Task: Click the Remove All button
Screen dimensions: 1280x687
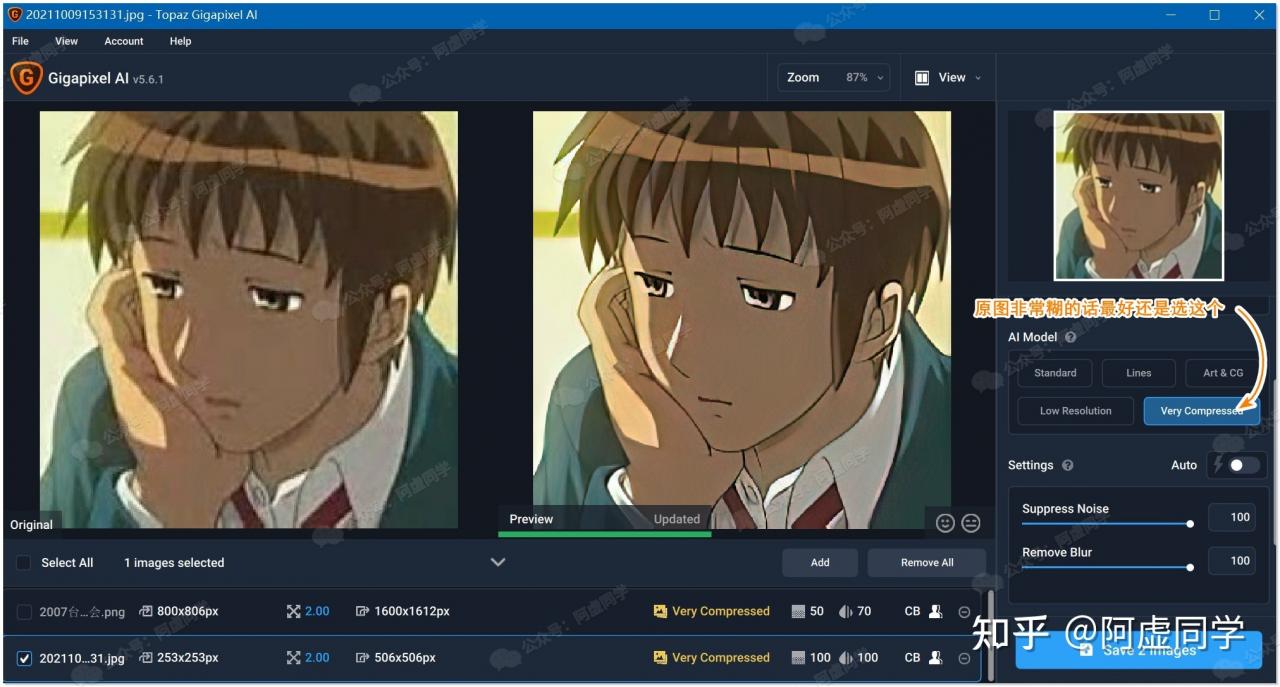Action: [x=927, y=563]
